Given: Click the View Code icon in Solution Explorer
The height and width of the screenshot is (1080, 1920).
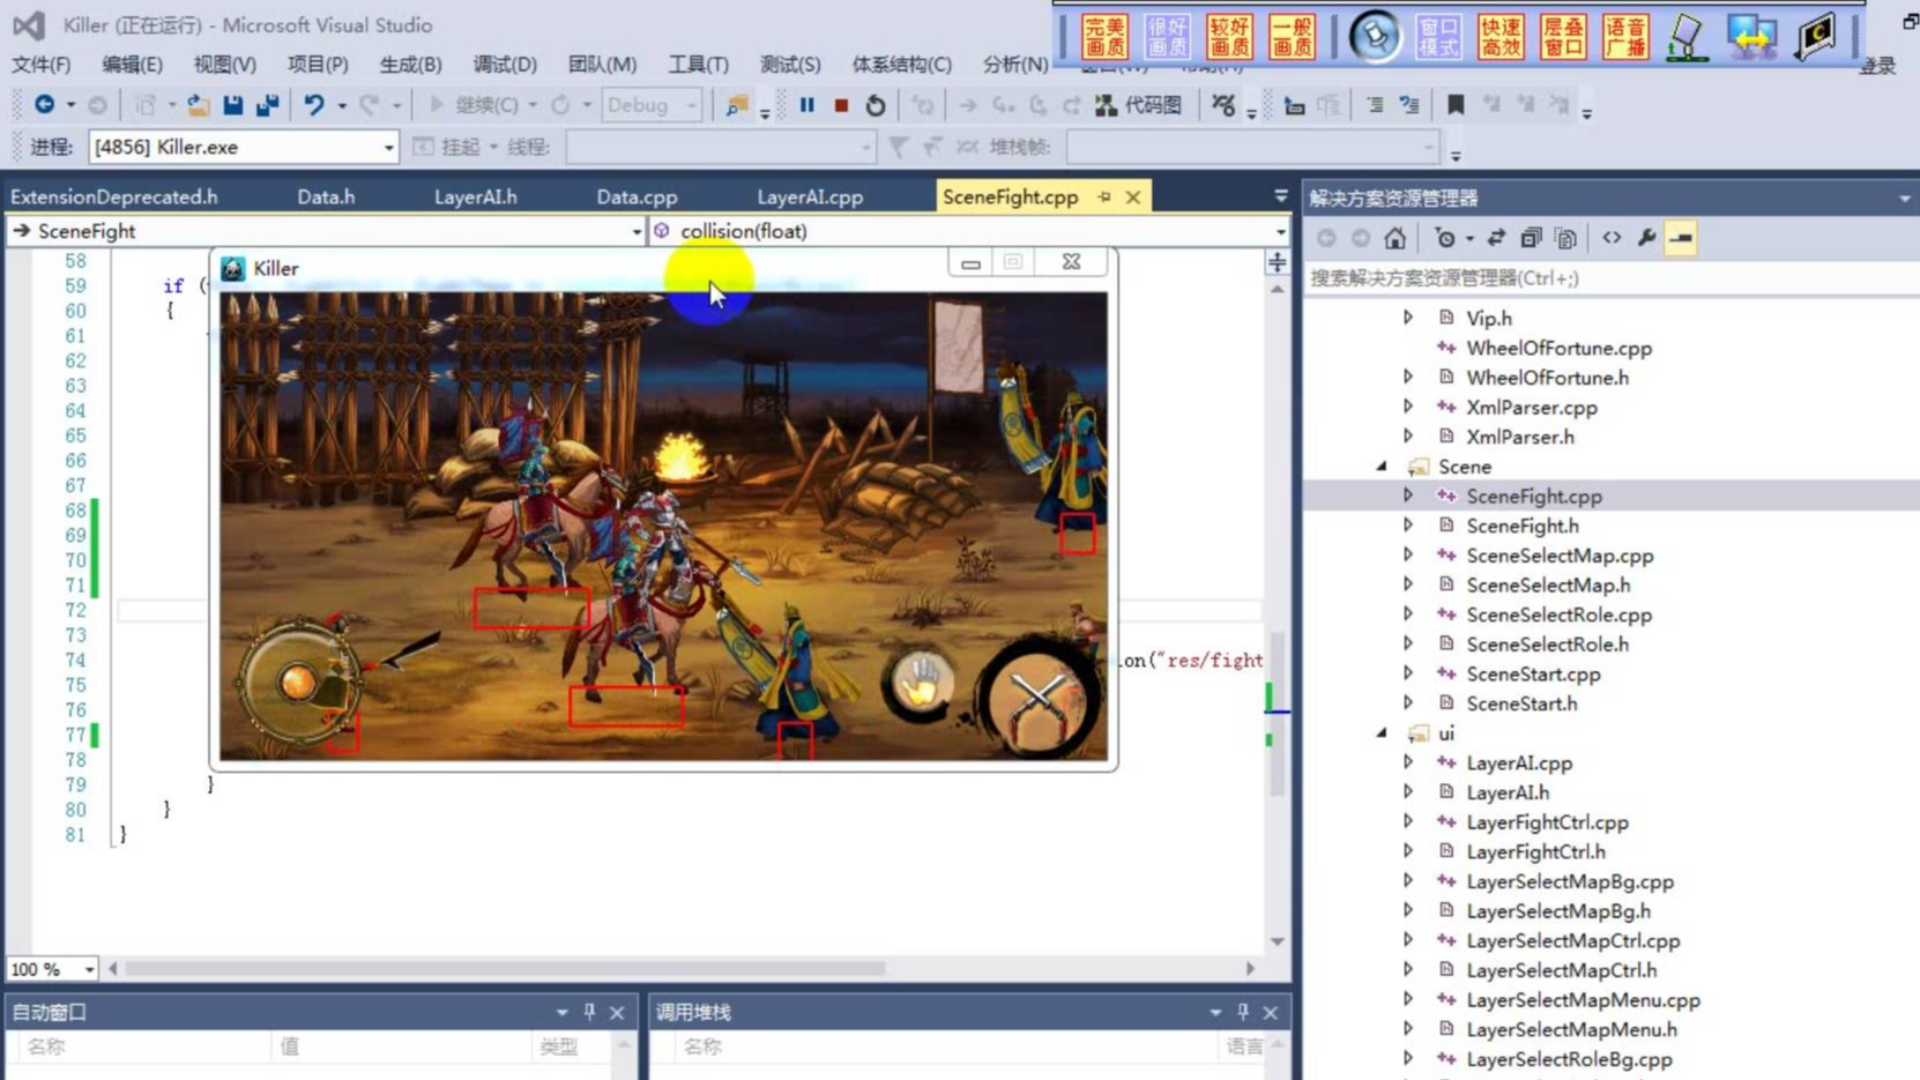Looking at the screenshot, I should coord(1611,238).
